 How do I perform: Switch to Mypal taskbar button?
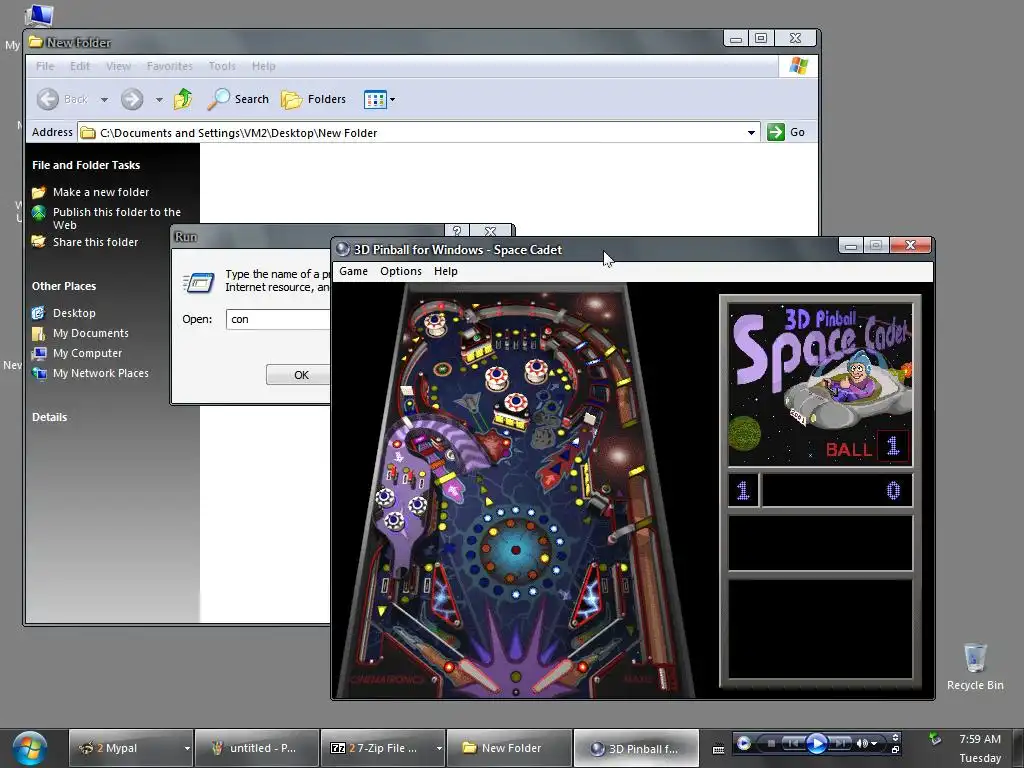point(124,748)
